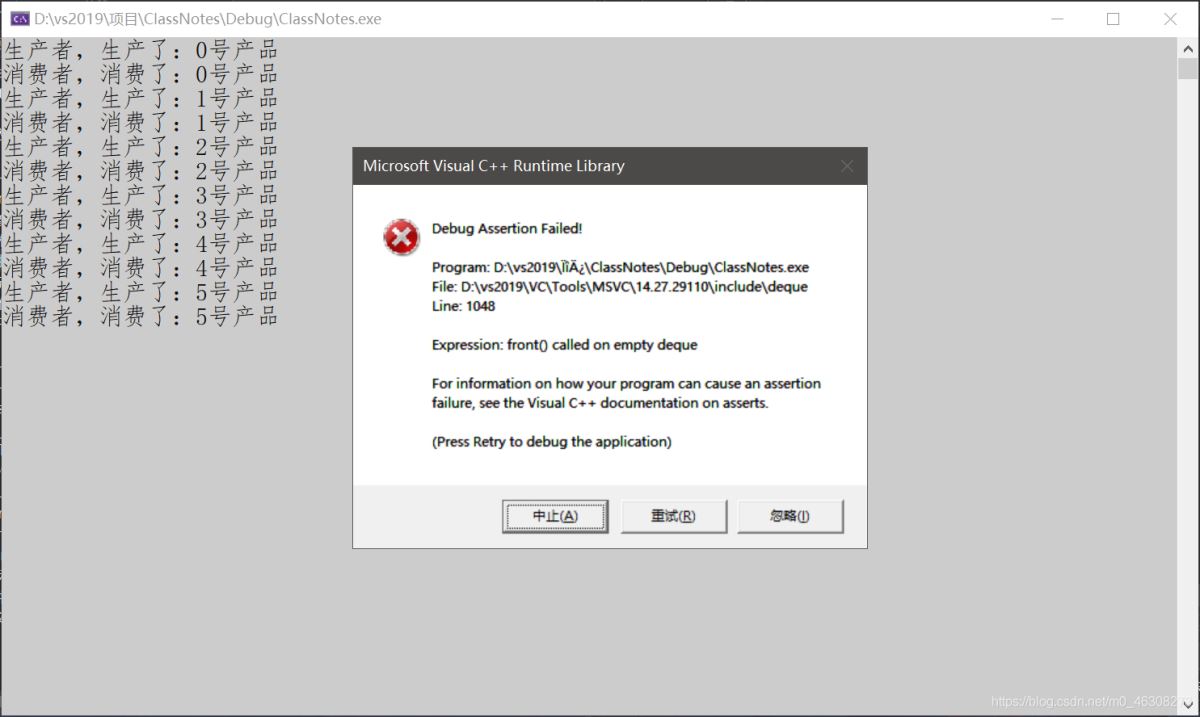Image resolution: width=1200 pixels, height=717 pixels.
Task: Click console line '消费者，消费了：4号产品'
Action: point(140,268)
